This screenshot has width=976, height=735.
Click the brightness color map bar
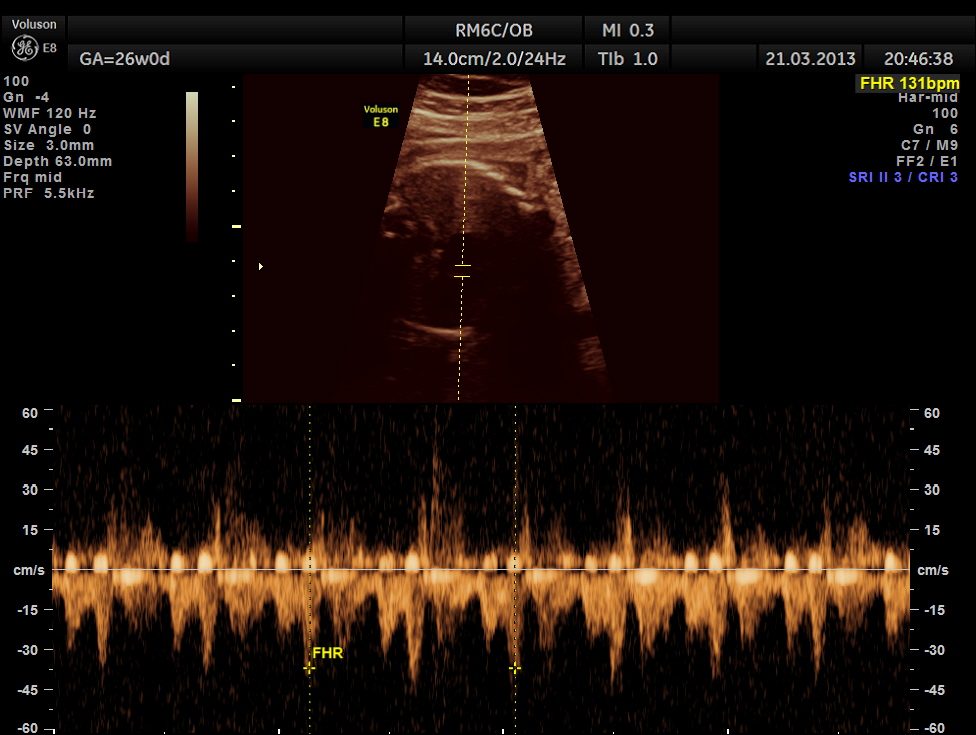pyautogui.click(x=192, y=165)
